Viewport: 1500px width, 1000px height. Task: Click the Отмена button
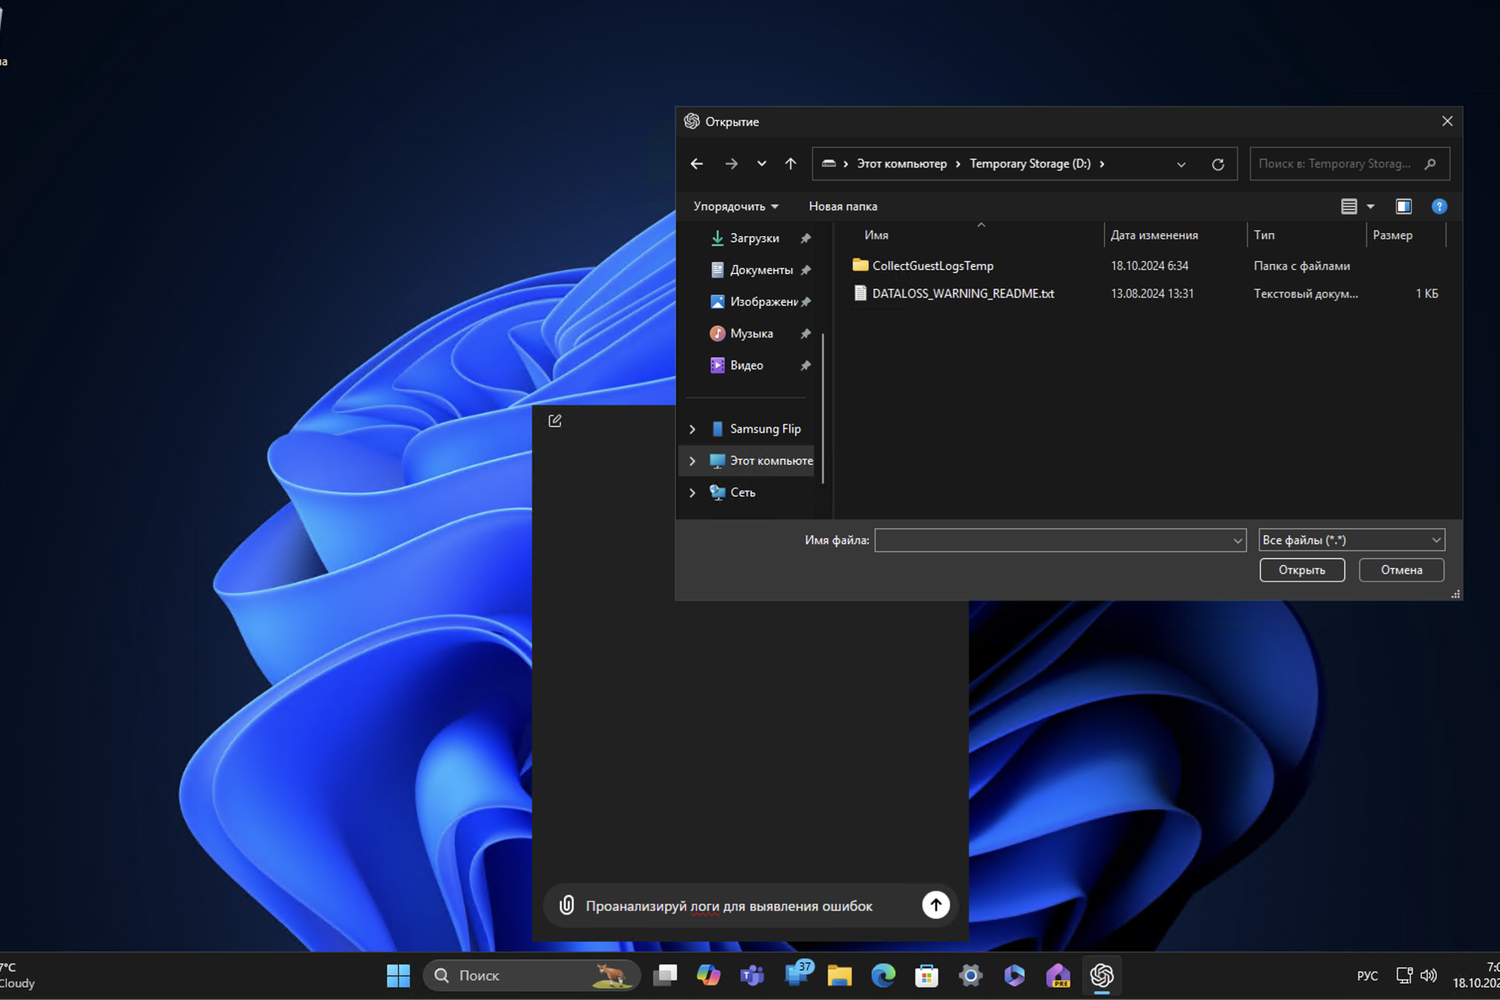(x=1400, y=570)
